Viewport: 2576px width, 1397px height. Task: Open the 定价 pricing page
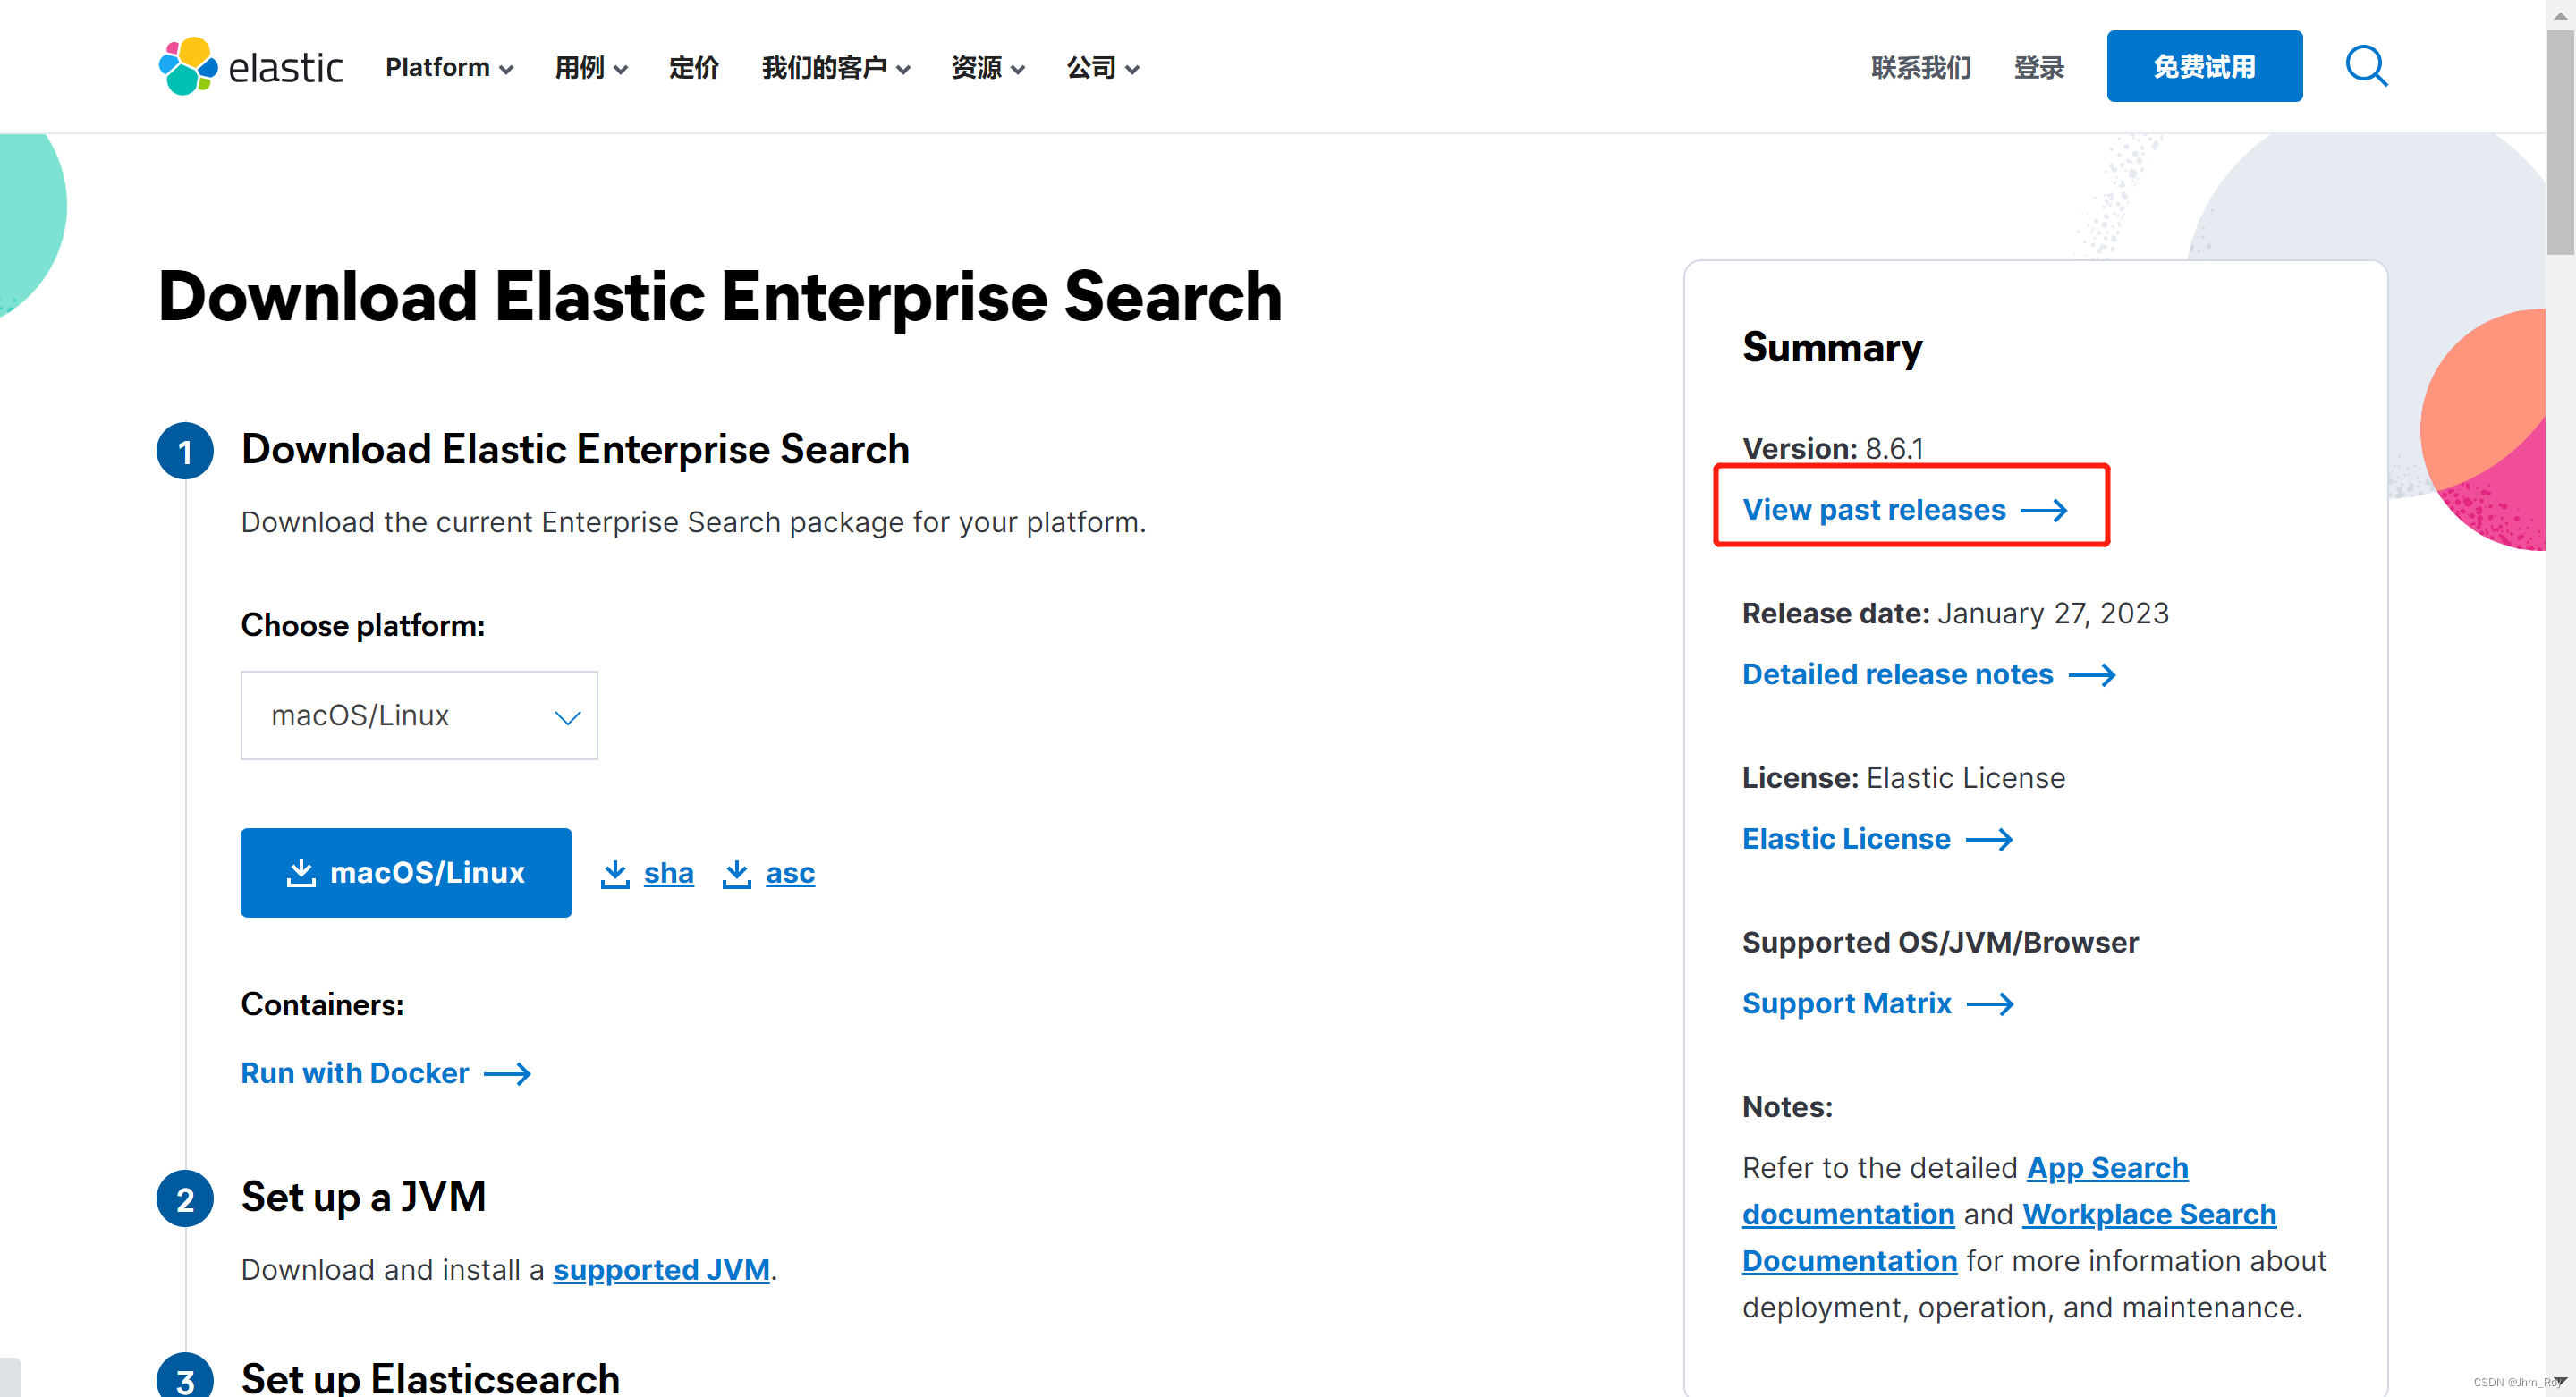point(694,67)
